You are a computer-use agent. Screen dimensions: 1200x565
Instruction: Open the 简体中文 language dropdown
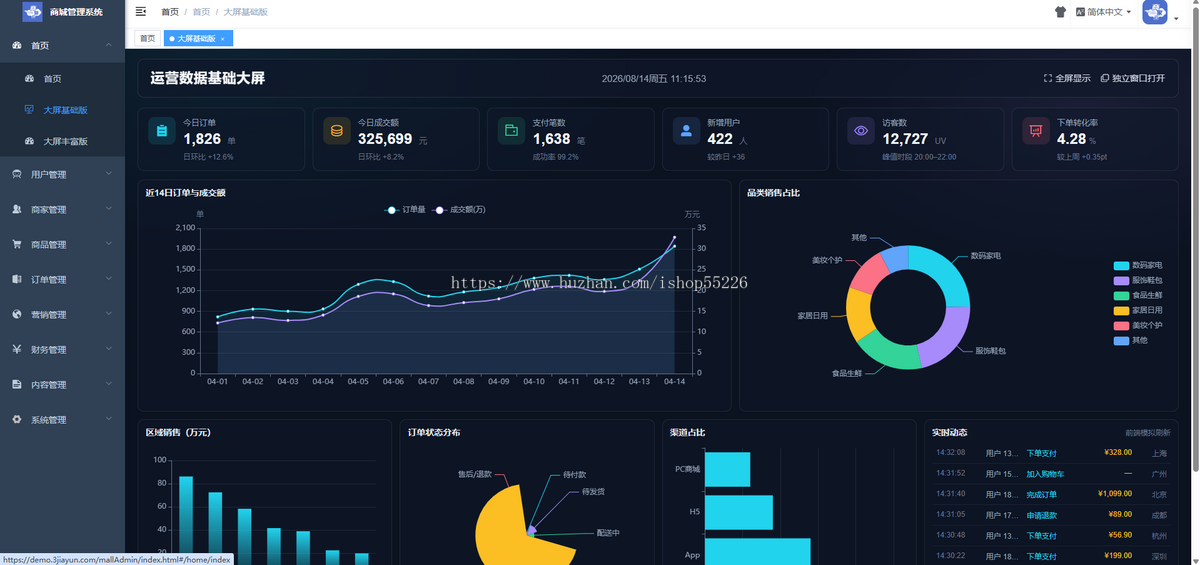point(1104,12)
